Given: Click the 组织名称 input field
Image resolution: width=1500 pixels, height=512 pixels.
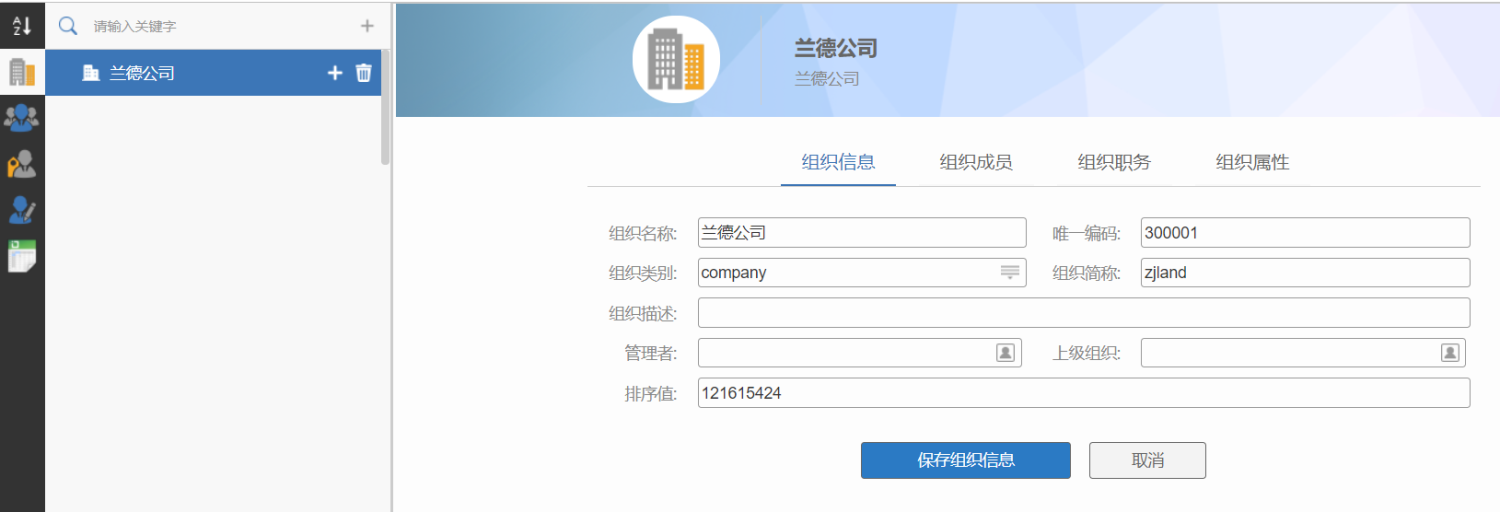Looking at the screenshot, I should pos(862,232).
